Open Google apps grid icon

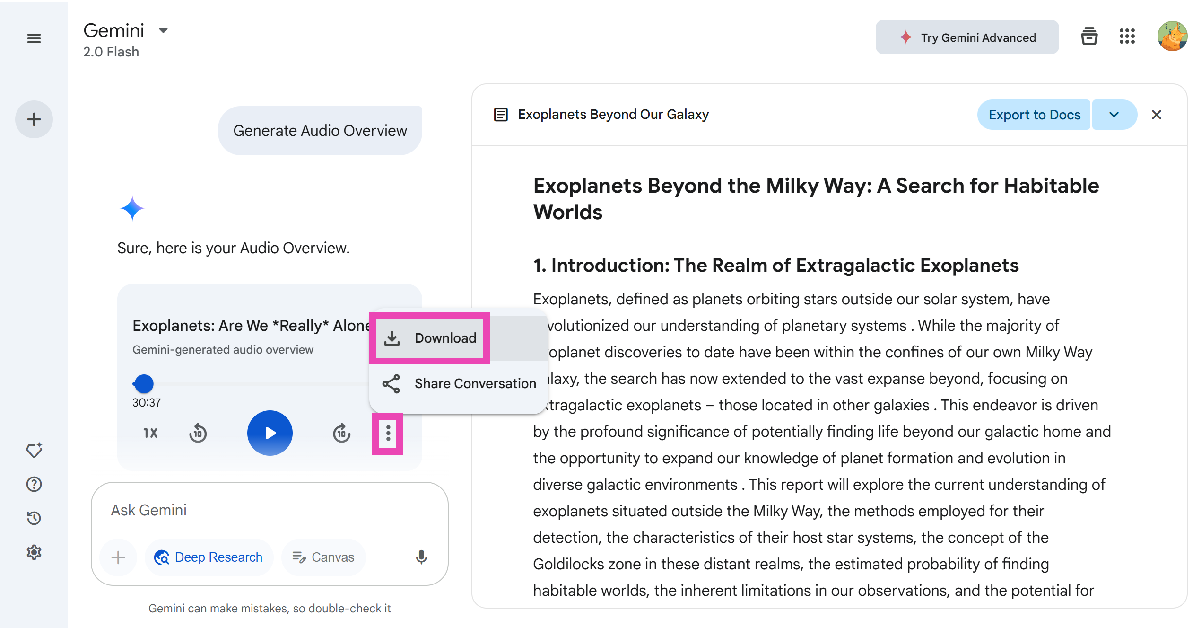(x=1127, y=37)
